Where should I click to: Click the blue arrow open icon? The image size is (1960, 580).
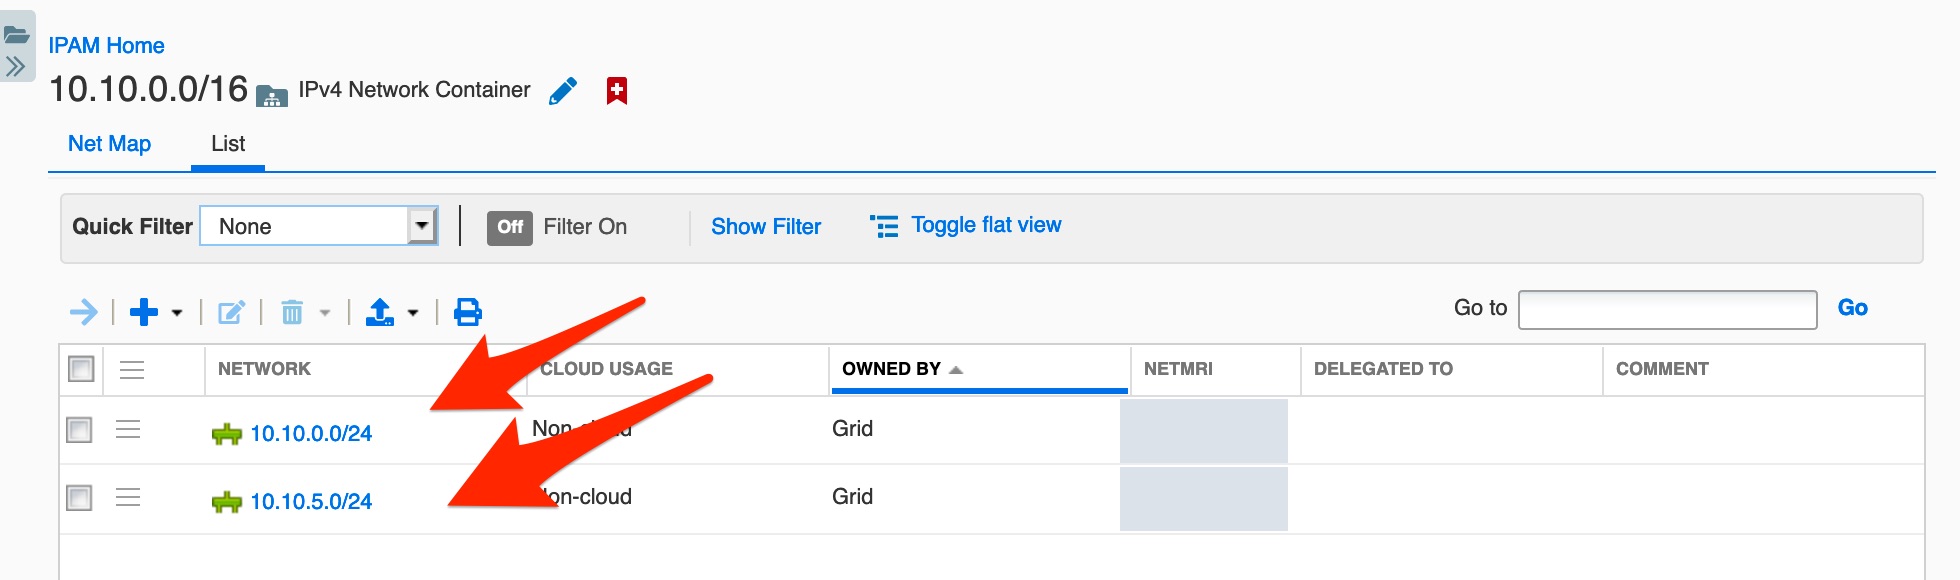point(84,312)
